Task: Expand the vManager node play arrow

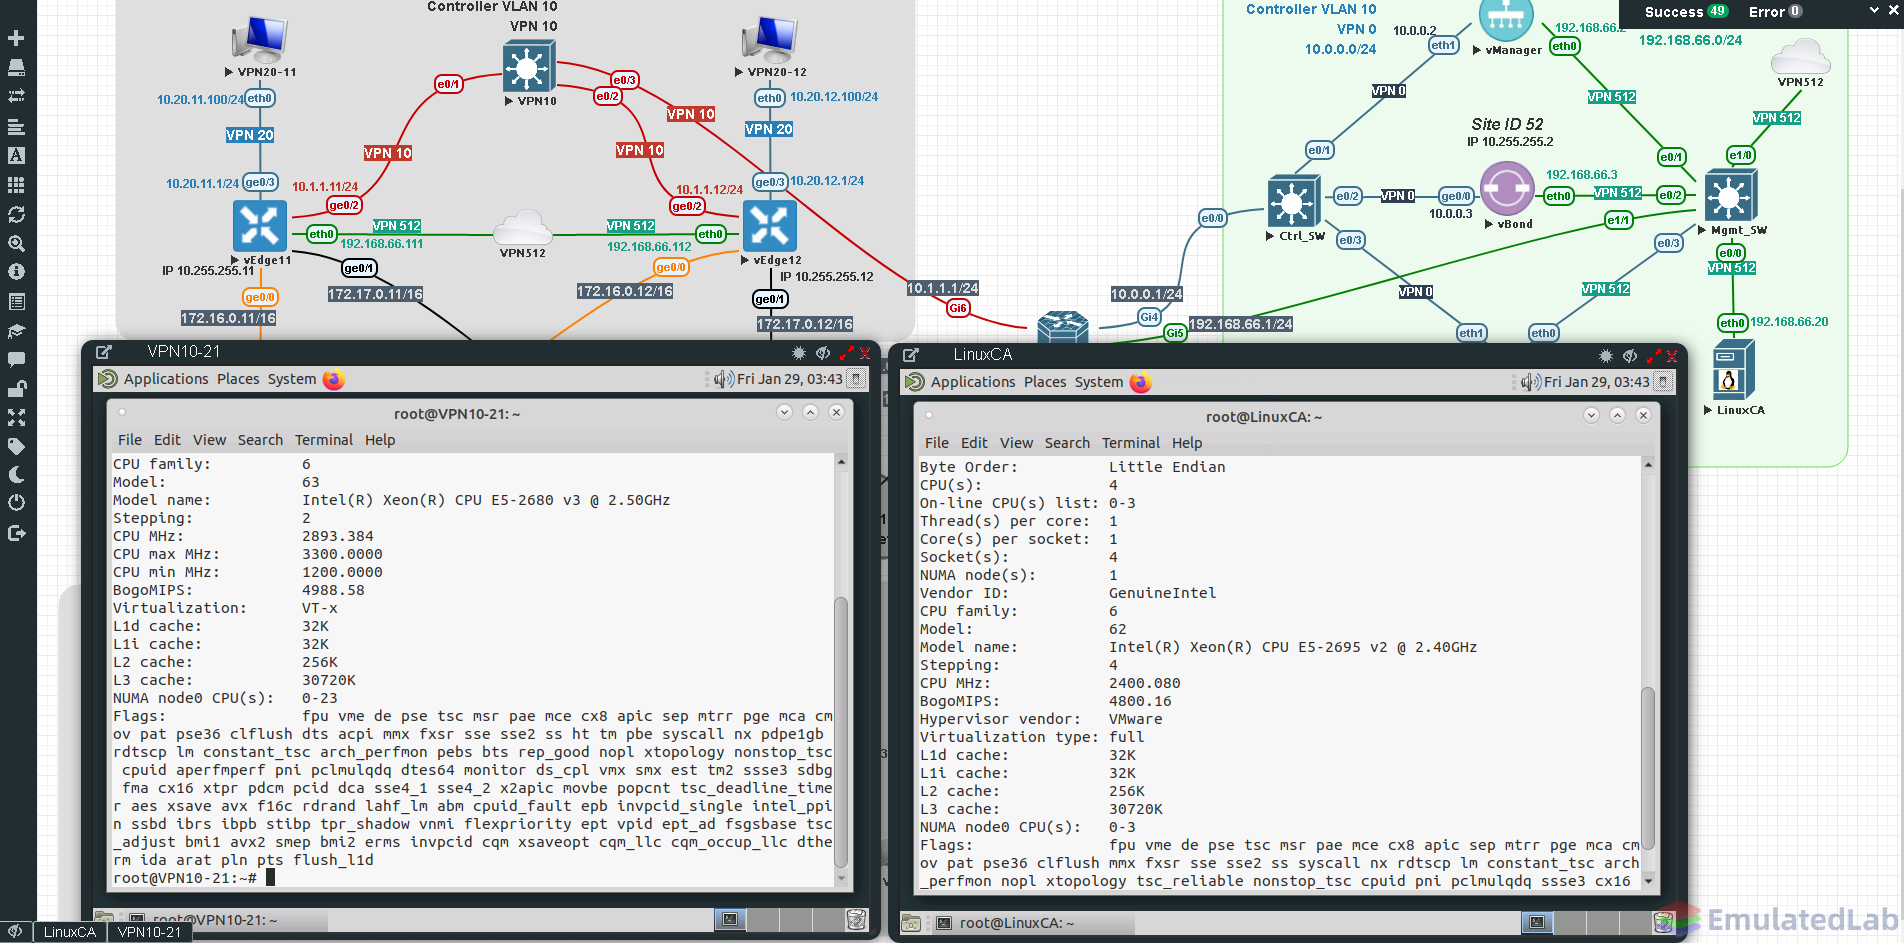Action: pos(1477,50)
